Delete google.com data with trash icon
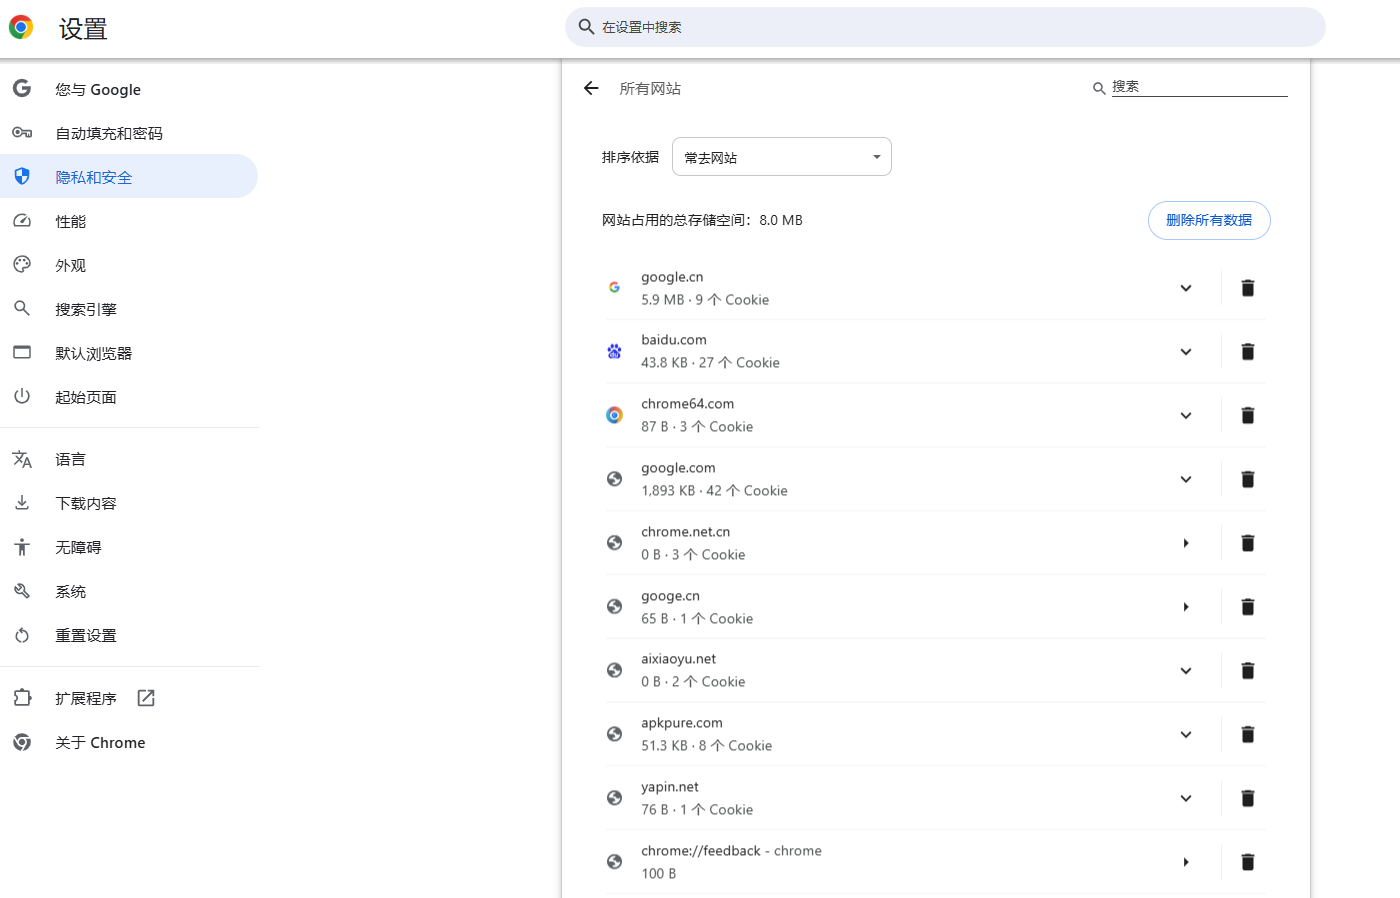The image size is (1400, 898). point(1247,479)
